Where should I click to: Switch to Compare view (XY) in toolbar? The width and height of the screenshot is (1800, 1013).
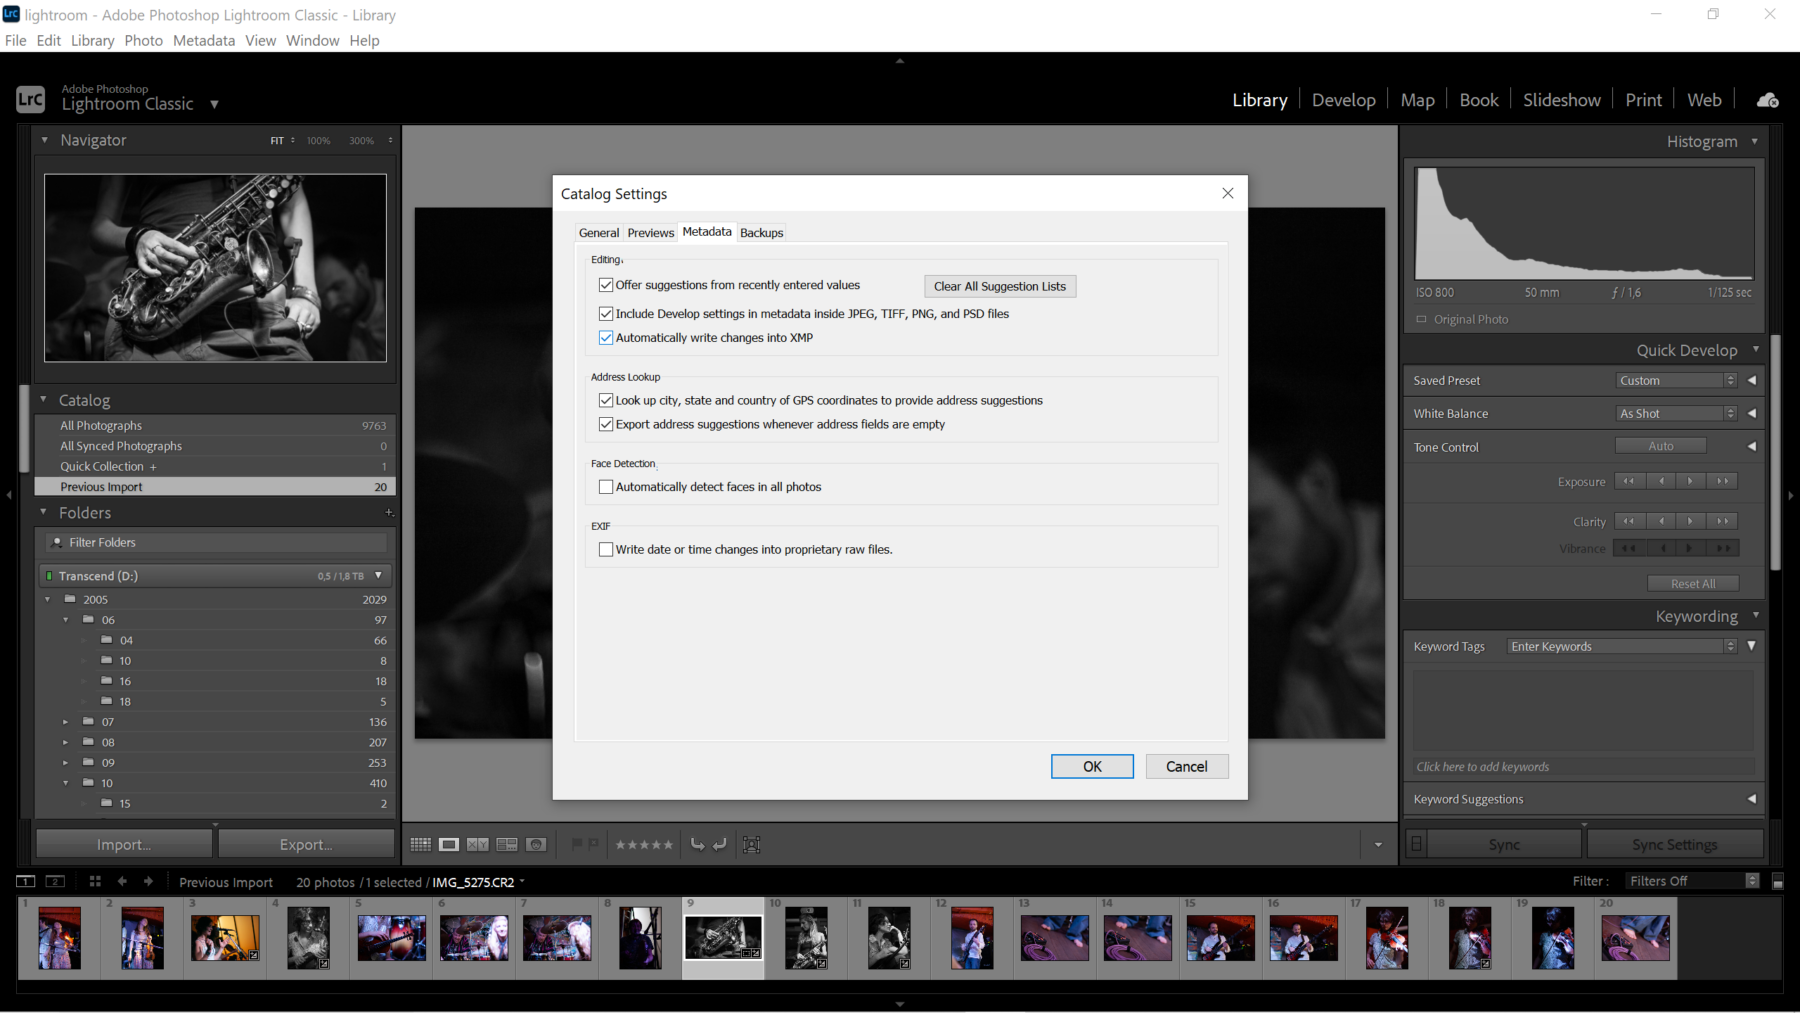(478, 845)
